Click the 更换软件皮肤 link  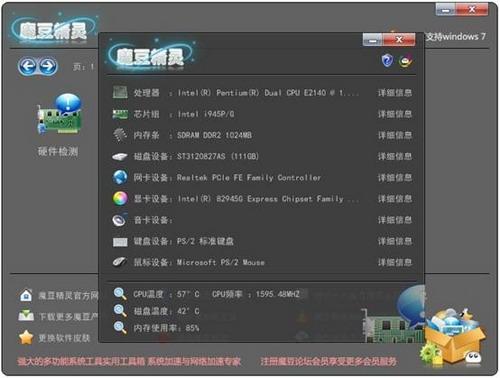click(x=64, y=338)
